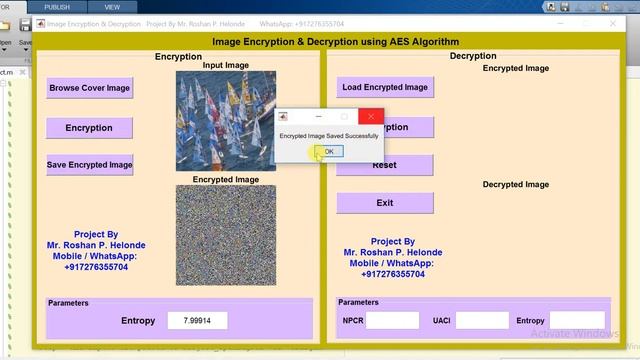Click 'Encrypted Image Saved Successfully' message text

[329, 136]
